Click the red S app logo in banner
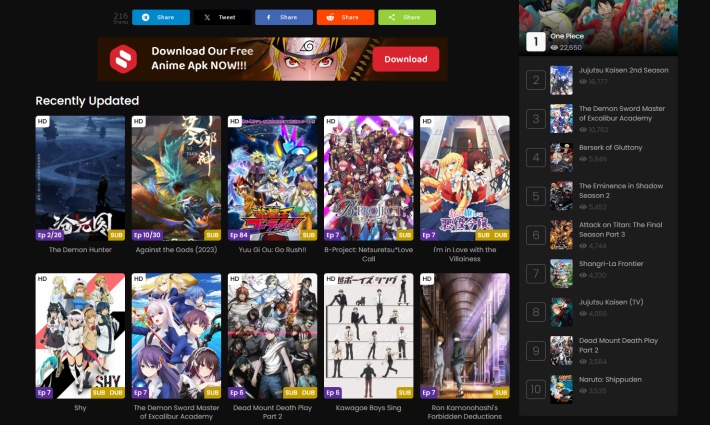This screenshot has width=710, height=425. pos(123,59)
